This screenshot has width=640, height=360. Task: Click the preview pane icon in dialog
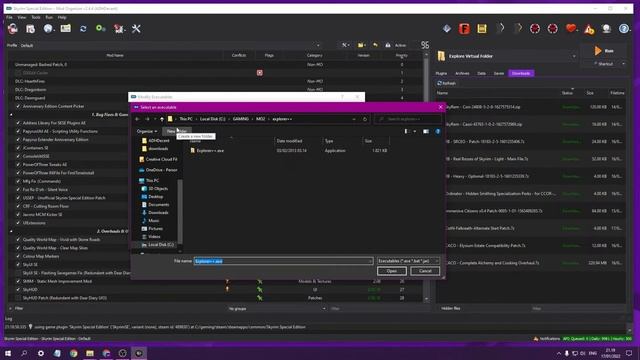[x=426, y=131]
